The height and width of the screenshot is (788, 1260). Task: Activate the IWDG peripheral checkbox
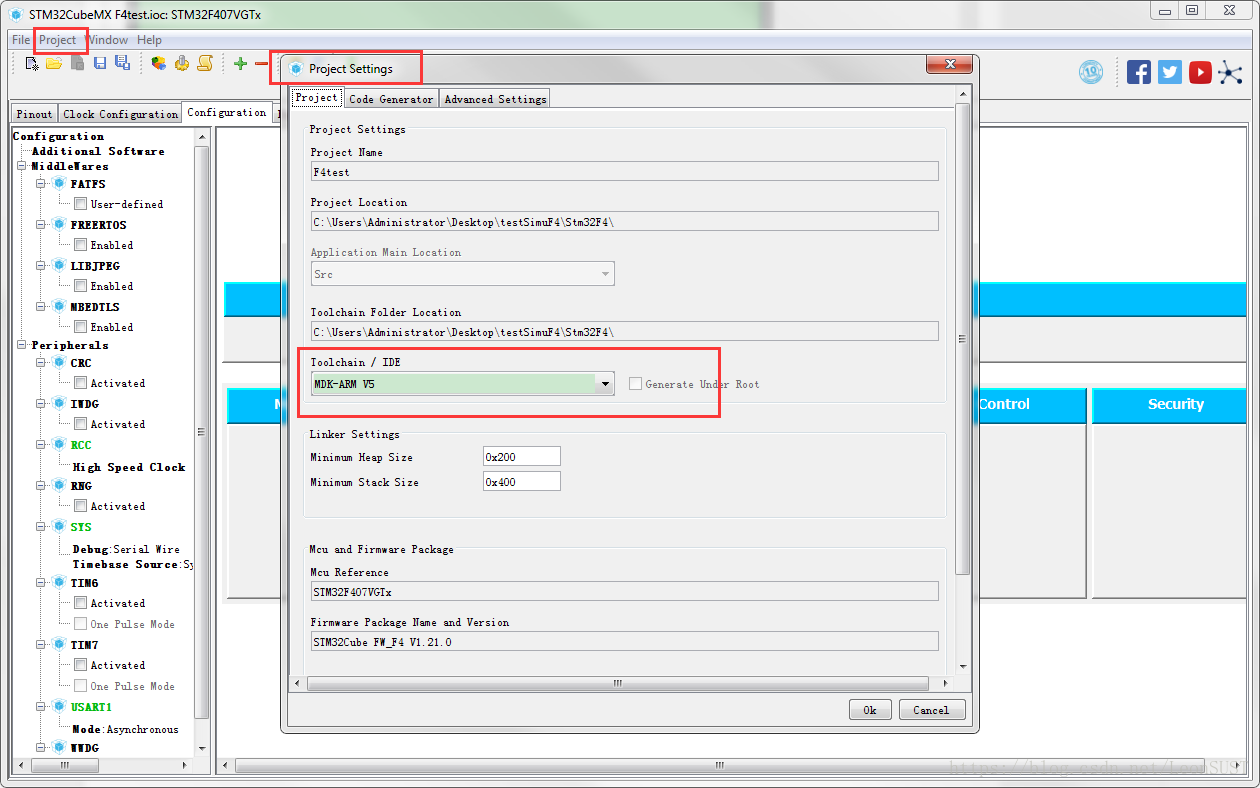click(80, 424)
